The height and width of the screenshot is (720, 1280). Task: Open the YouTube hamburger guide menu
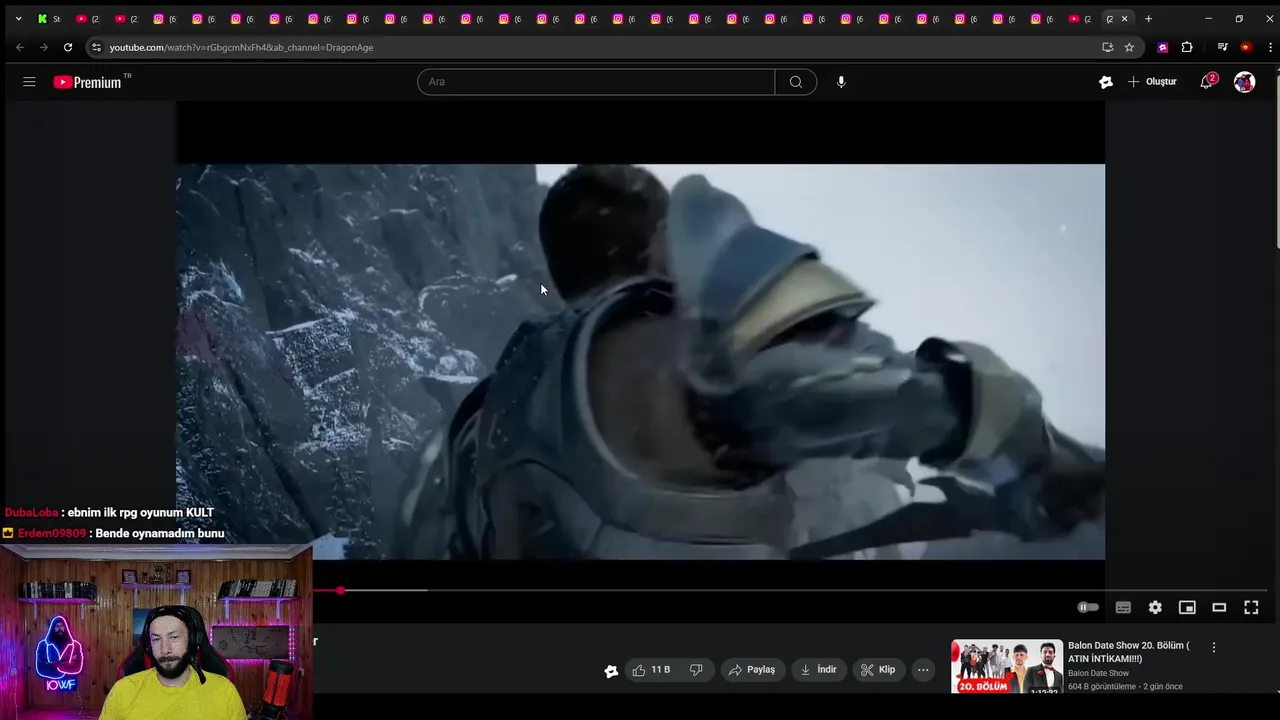point(29,82)
